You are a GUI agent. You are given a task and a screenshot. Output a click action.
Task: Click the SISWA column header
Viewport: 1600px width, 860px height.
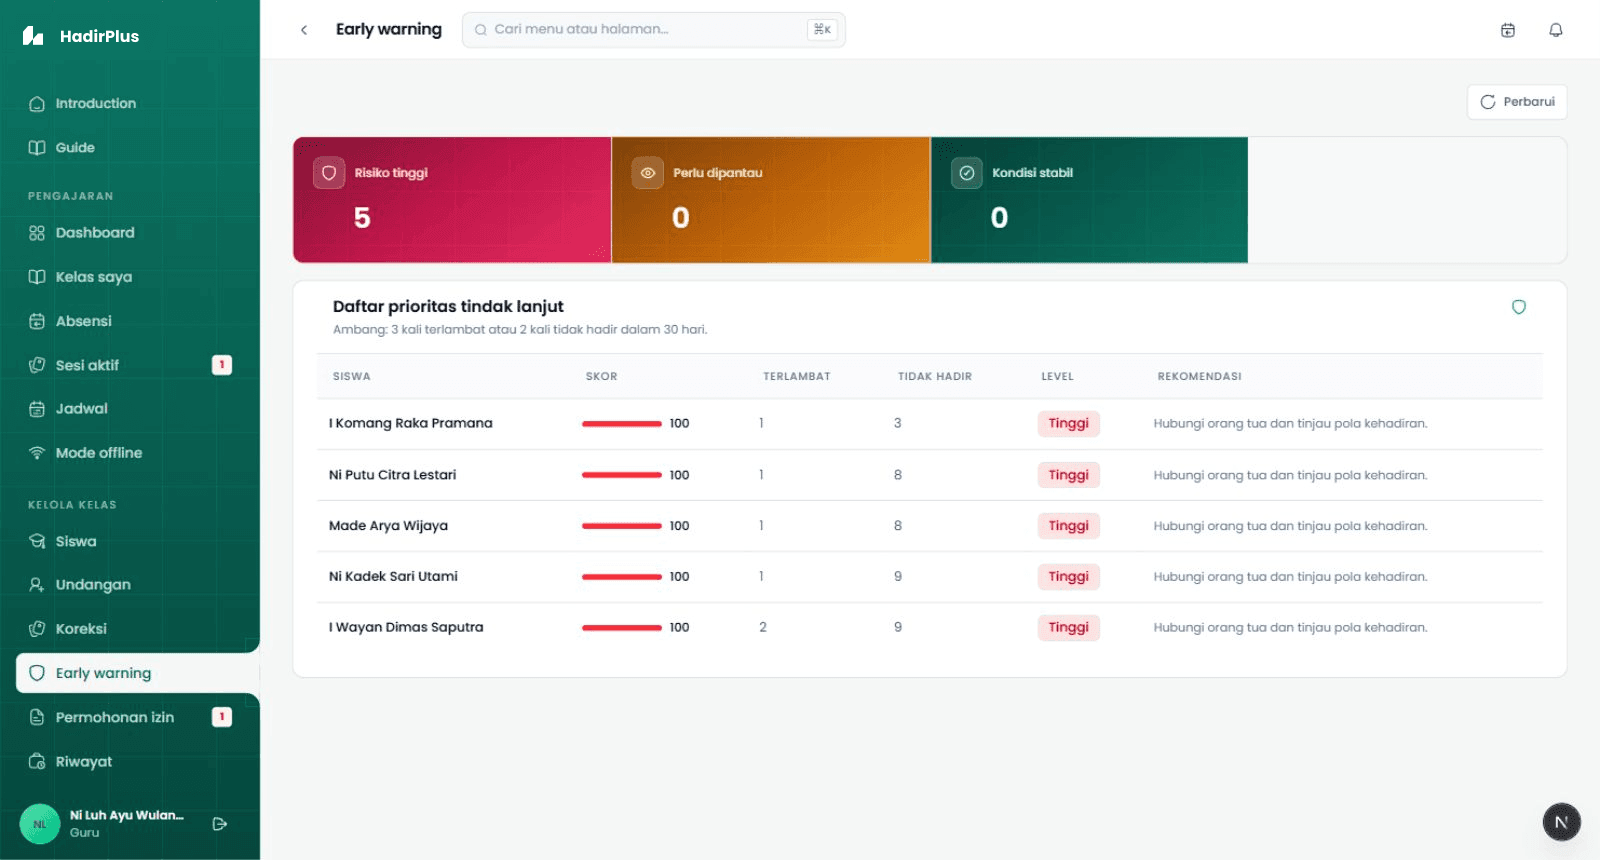pyautogui.click(x=352, y=377)
